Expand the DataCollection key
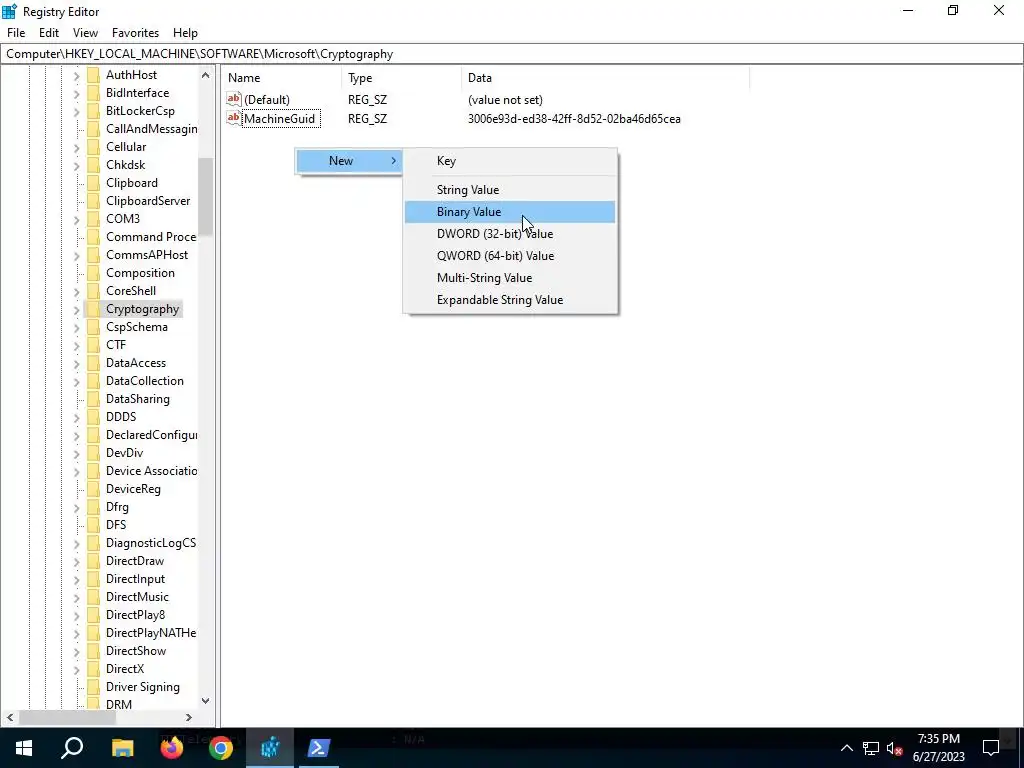 [x=76, y=381]
